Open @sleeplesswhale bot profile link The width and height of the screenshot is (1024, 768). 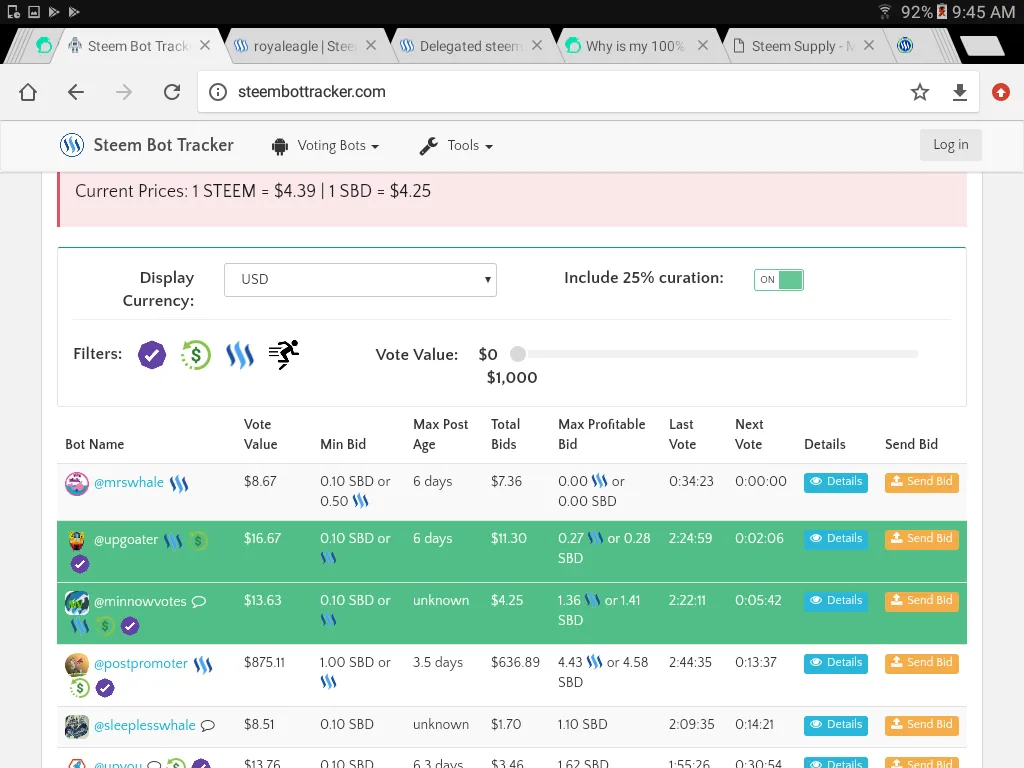[145, 726]
